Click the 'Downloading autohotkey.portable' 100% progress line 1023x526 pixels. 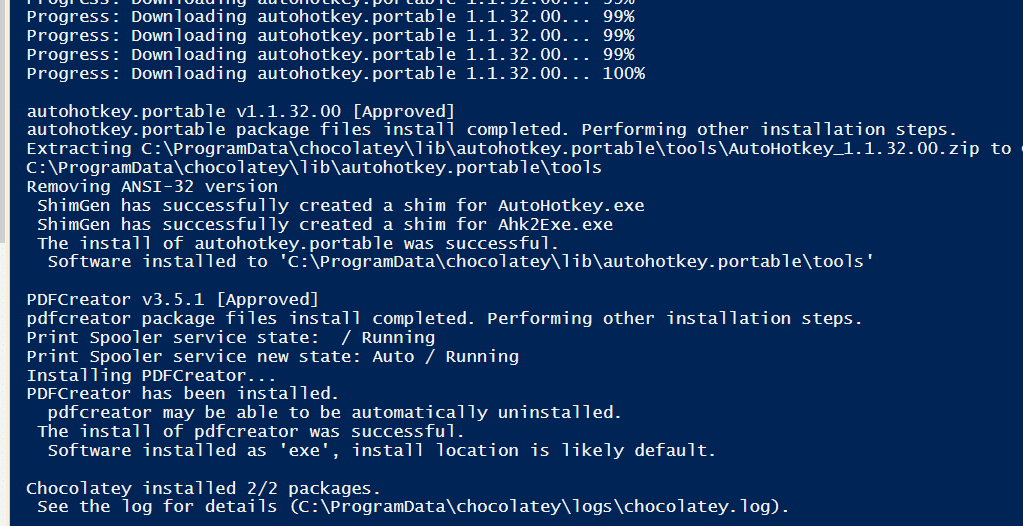pos(335,73)
